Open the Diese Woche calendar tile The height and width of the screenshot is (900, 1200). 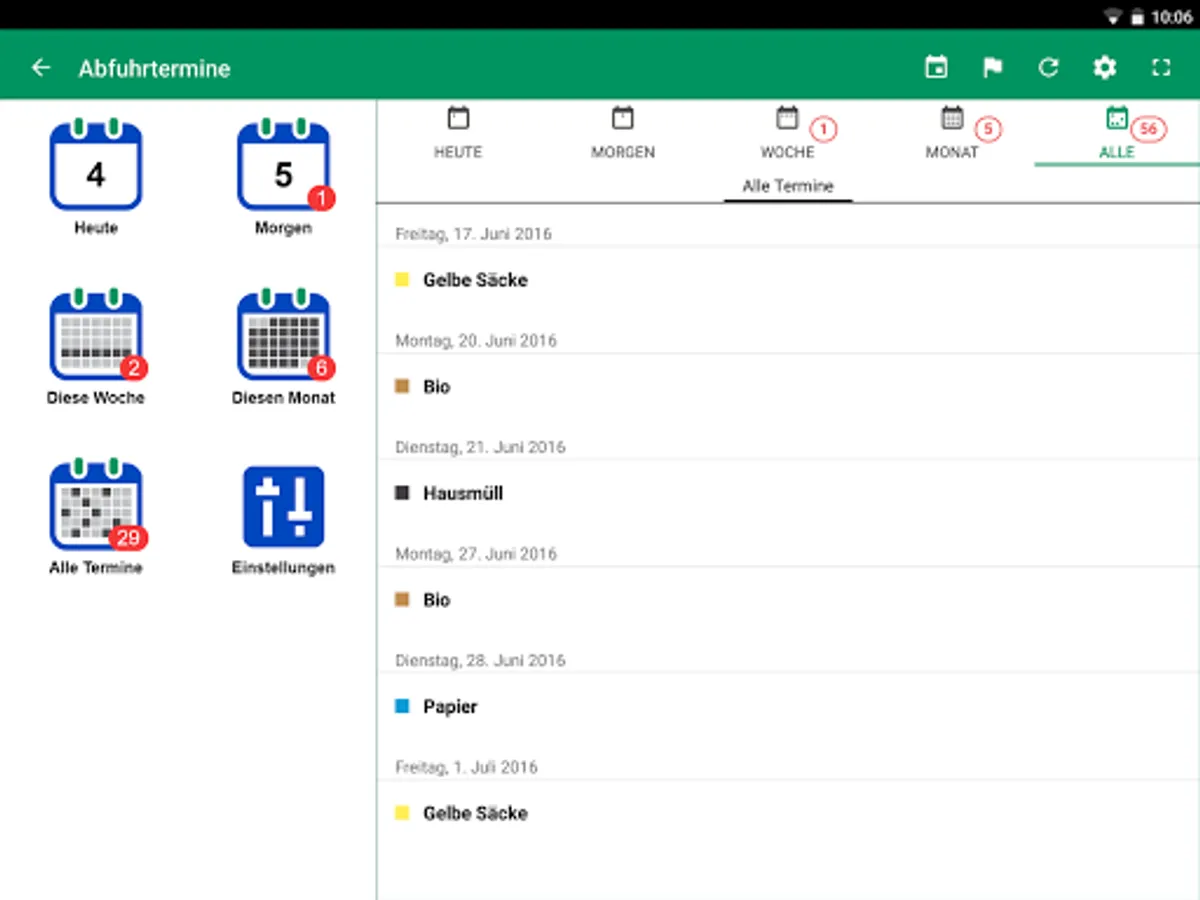point(96,347)
